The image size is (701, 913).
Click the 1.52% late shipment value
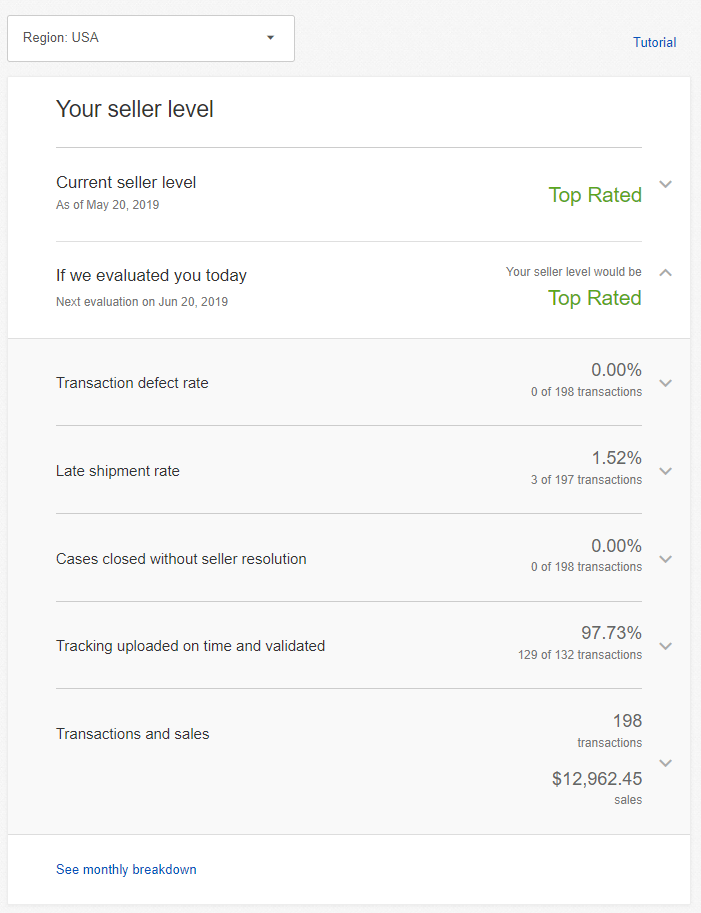point(616,458)
